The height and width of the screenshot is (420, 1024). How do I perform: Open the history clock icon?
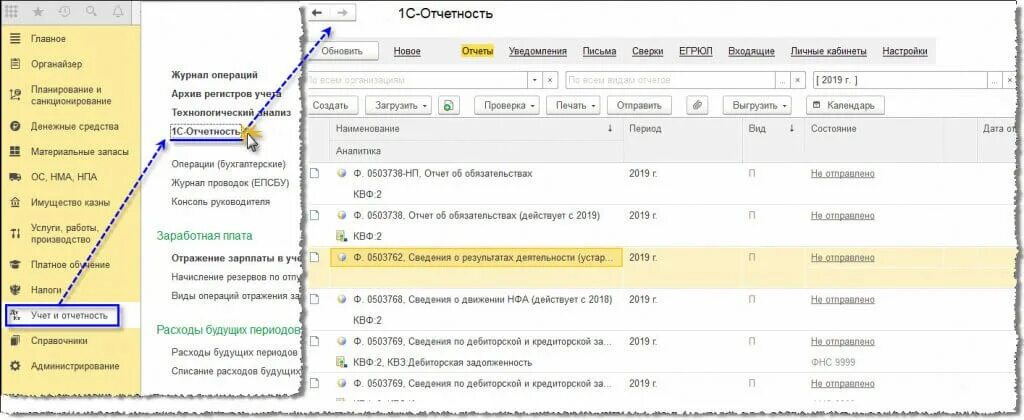tap(64, 12)
